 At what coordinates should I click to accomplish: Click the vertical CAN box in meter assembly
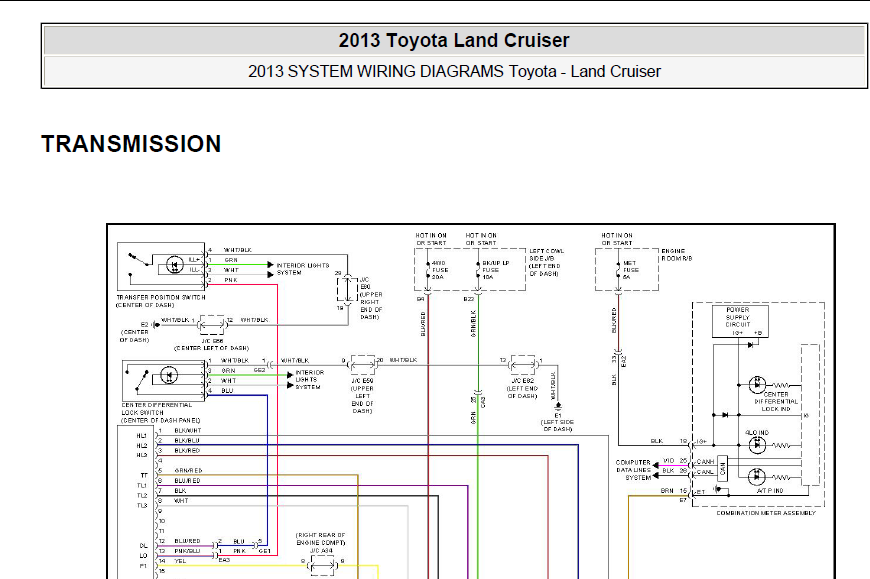722,469
